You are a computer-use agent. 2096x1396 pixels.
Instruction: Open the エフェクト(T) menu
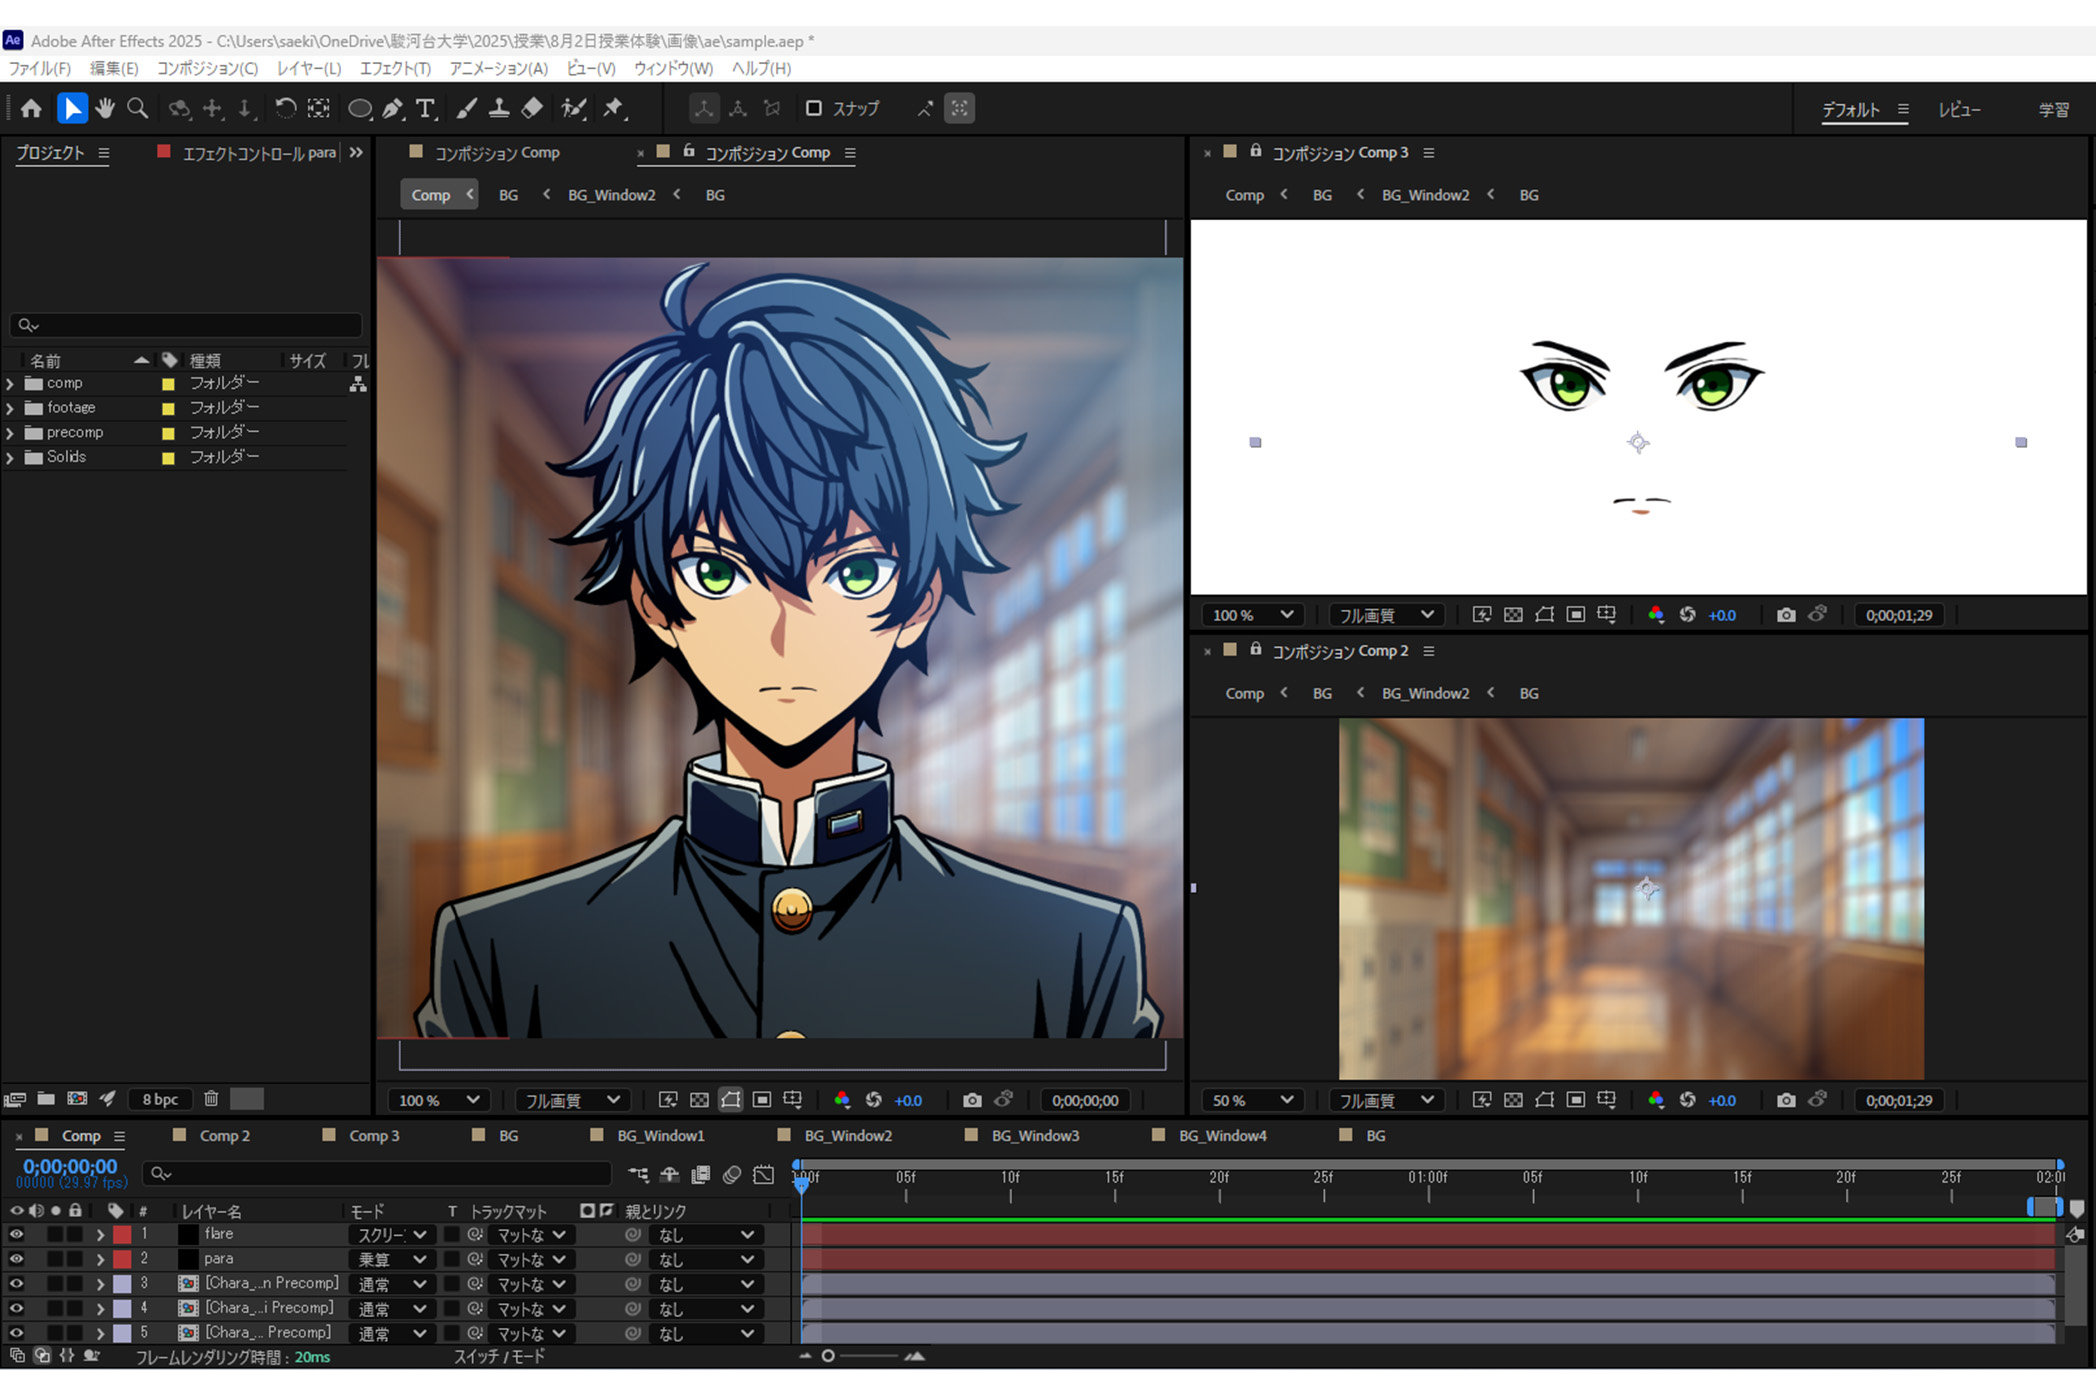(395, 68)
